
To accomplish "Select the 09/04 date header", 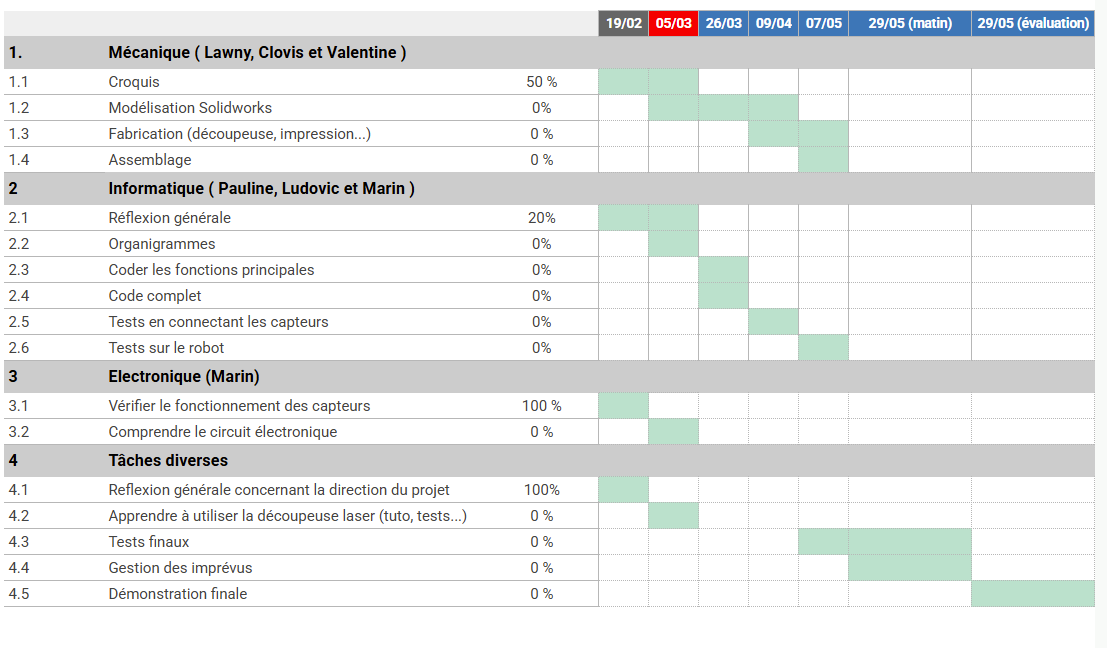I will [x=773, y=23].
